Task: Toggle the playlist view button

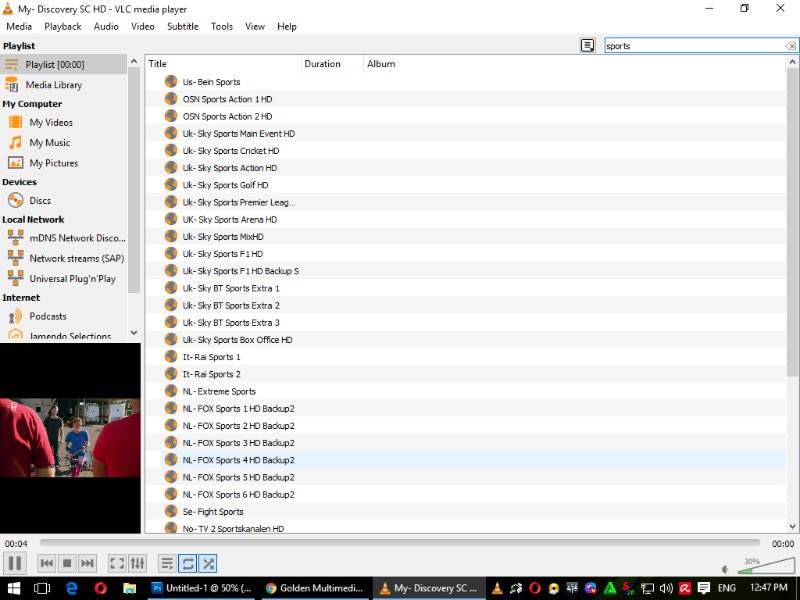Action: [x=167, y=563]
